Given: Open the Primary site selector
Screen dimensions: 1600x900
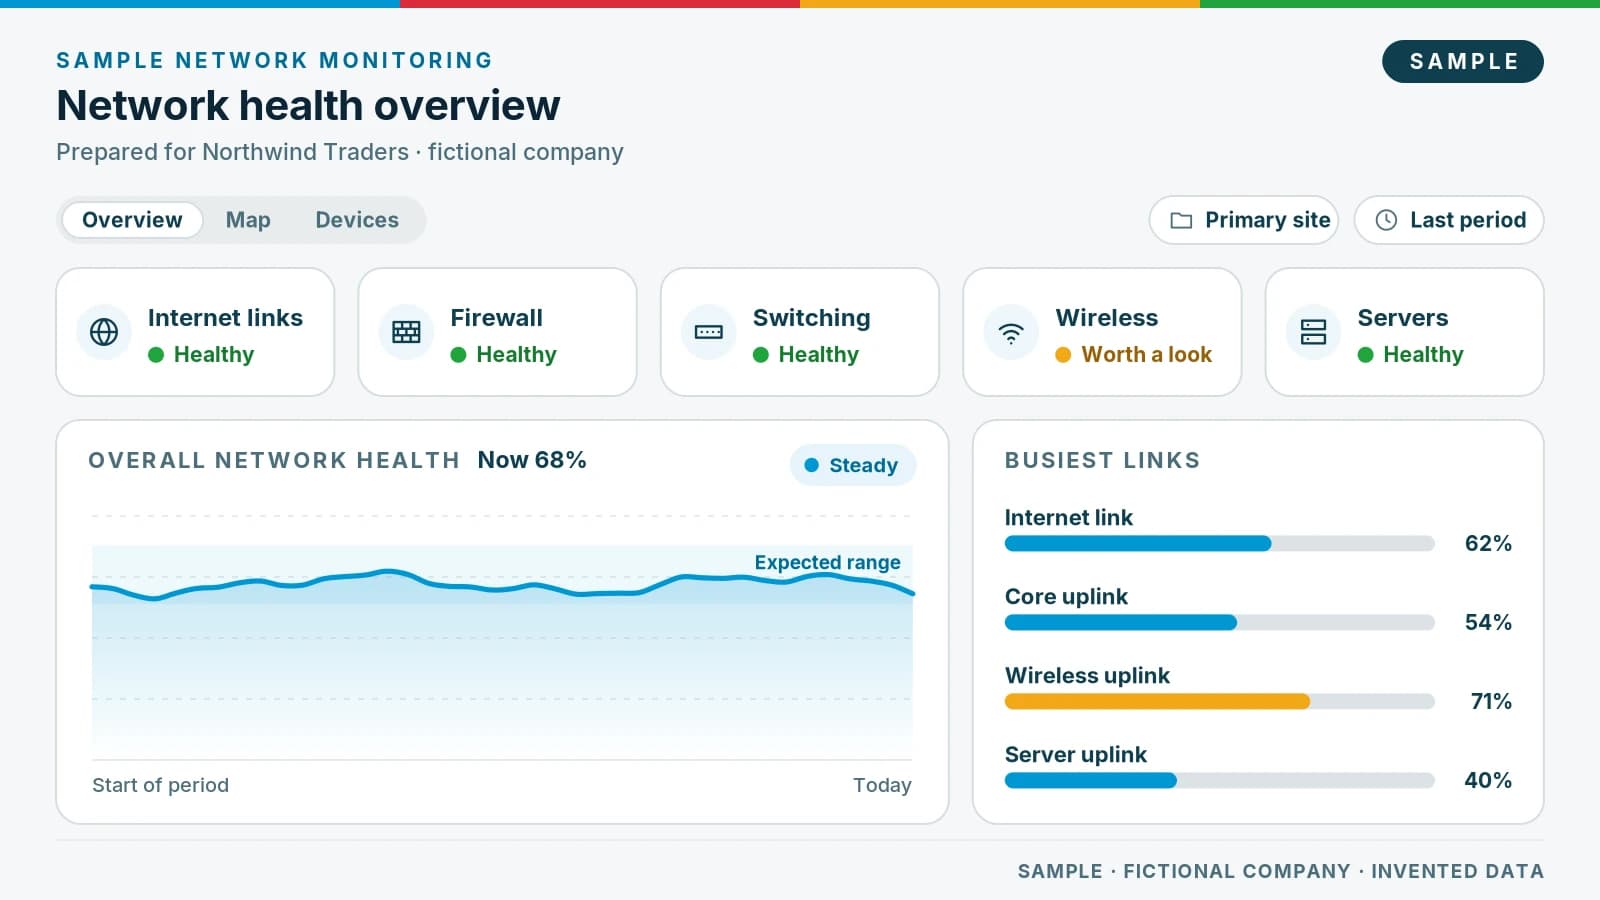Looking at the screenshot, I should pos(1243,220).
